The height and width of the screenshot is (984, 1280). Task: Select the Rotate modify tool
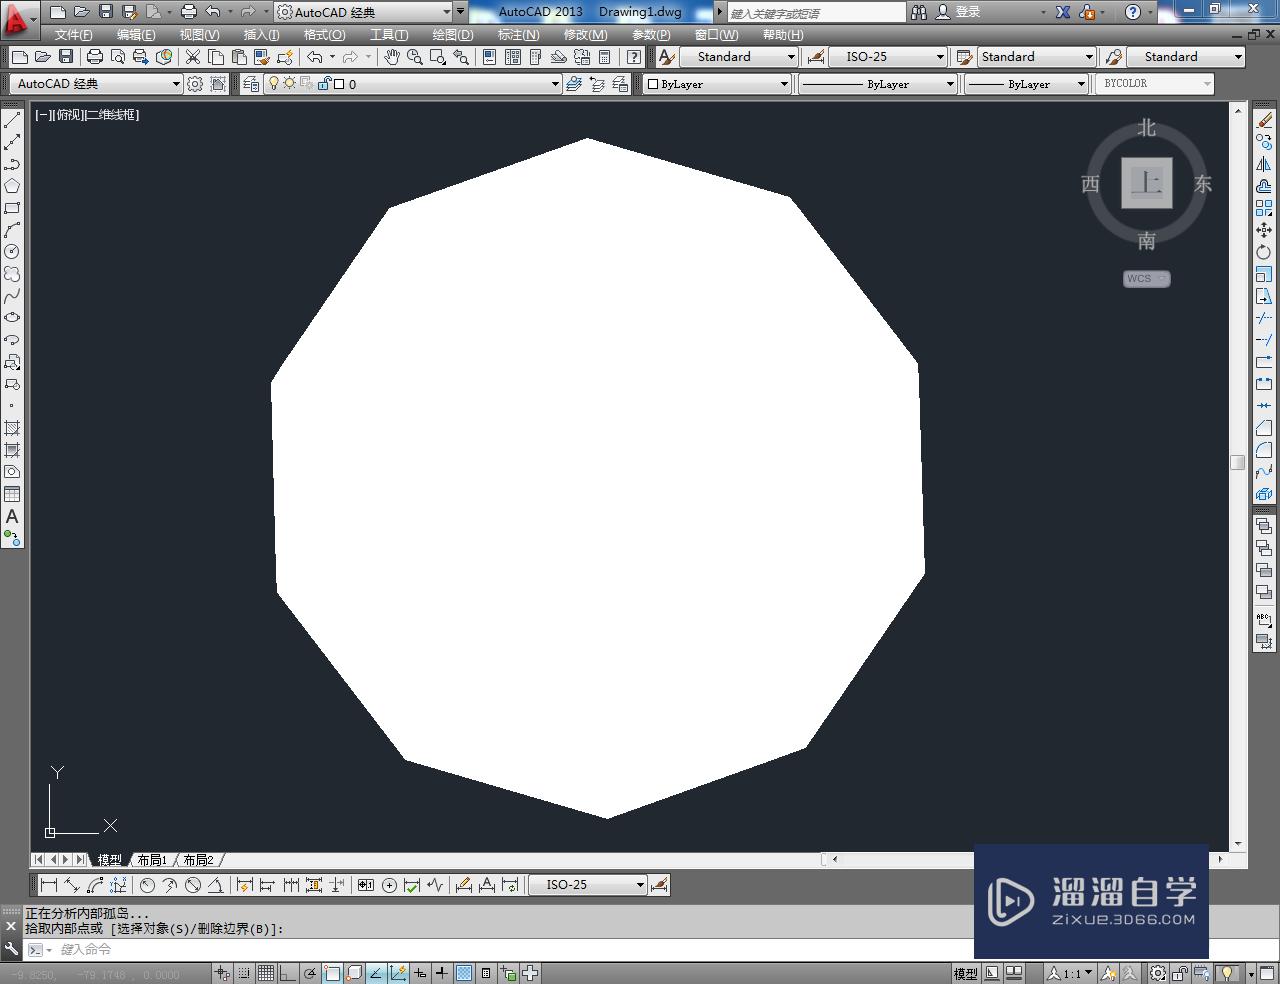pos(1264,252)
